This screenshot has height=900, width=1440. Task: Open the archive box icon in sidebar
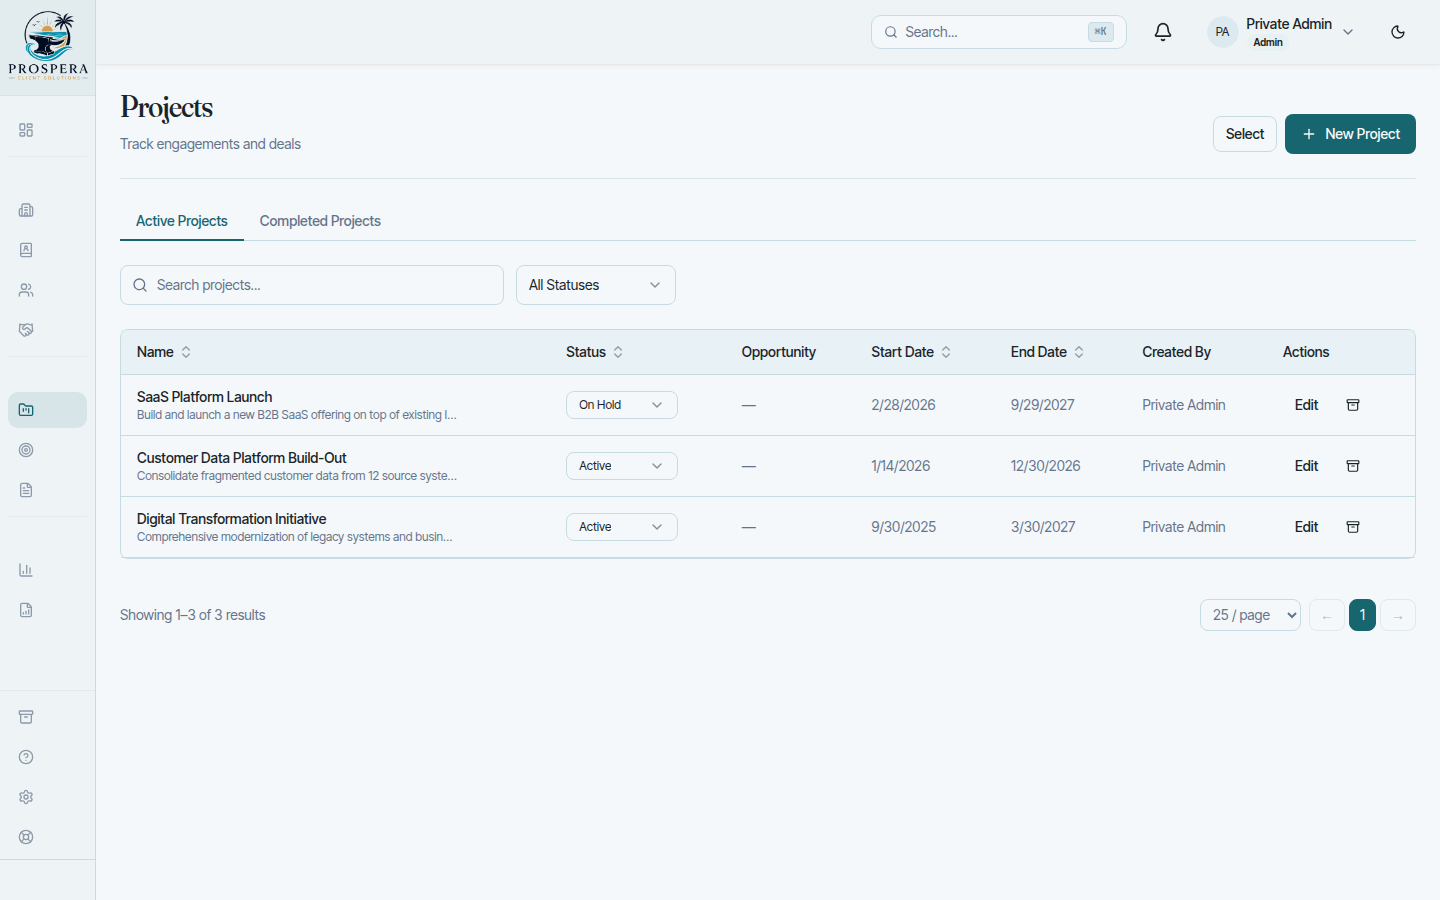26,717
